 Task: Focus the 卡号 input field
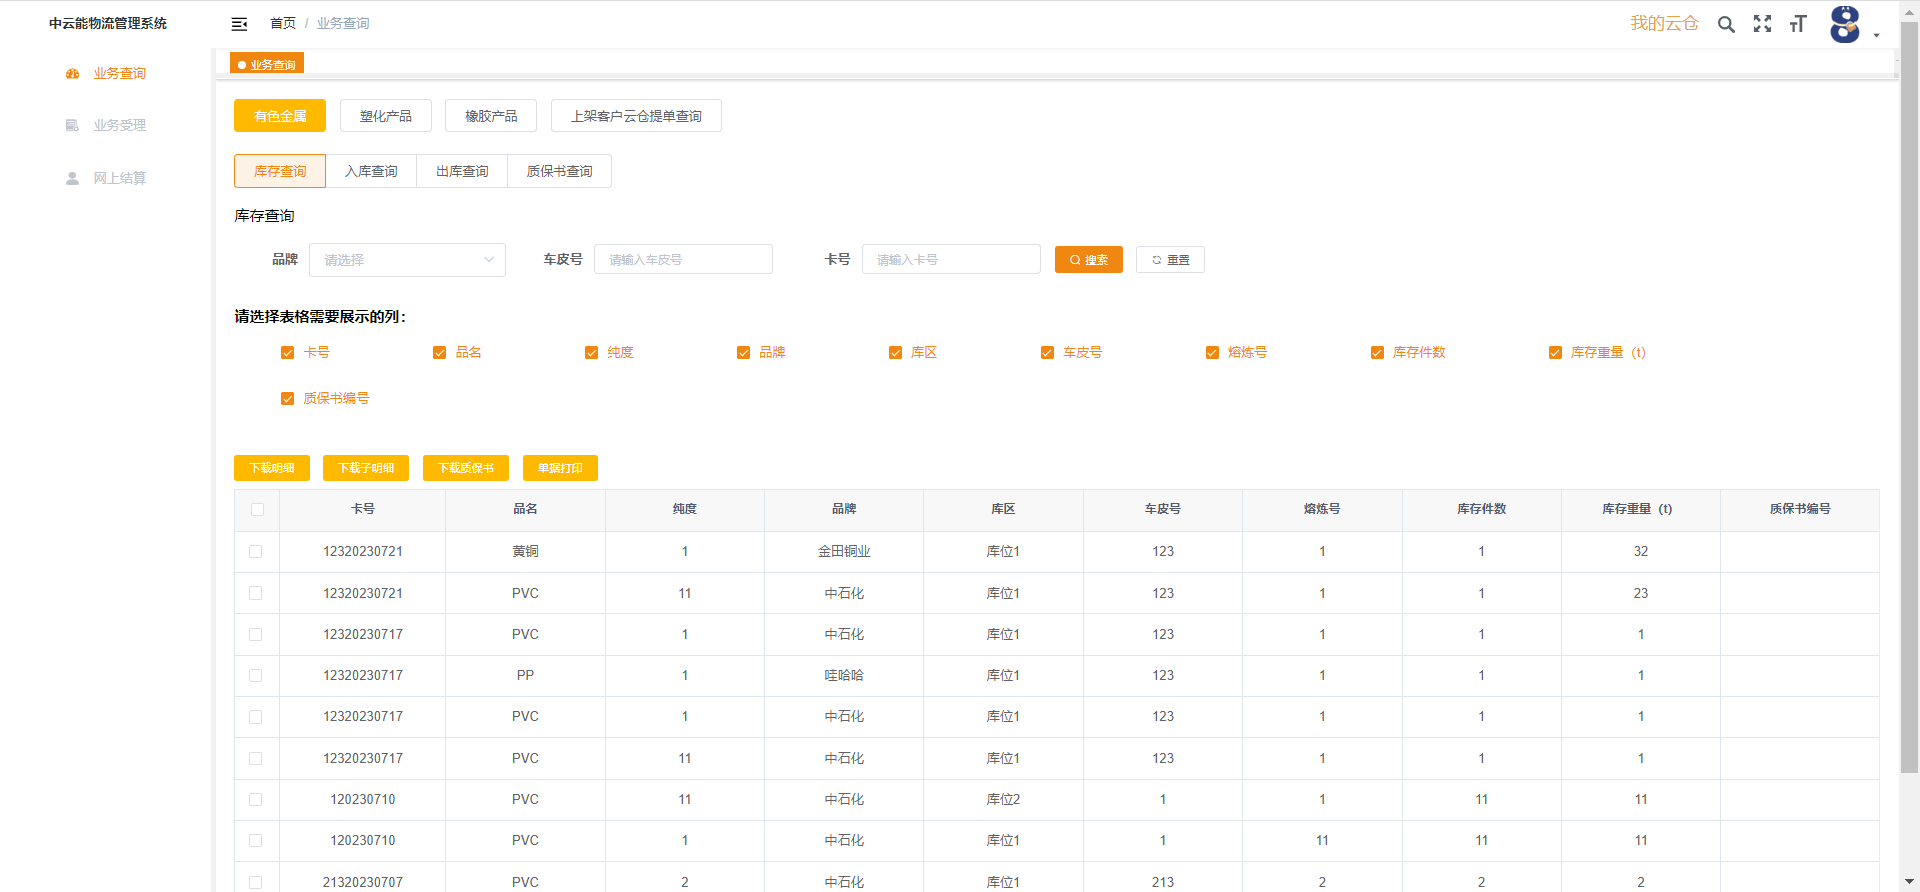pos(951,259)
